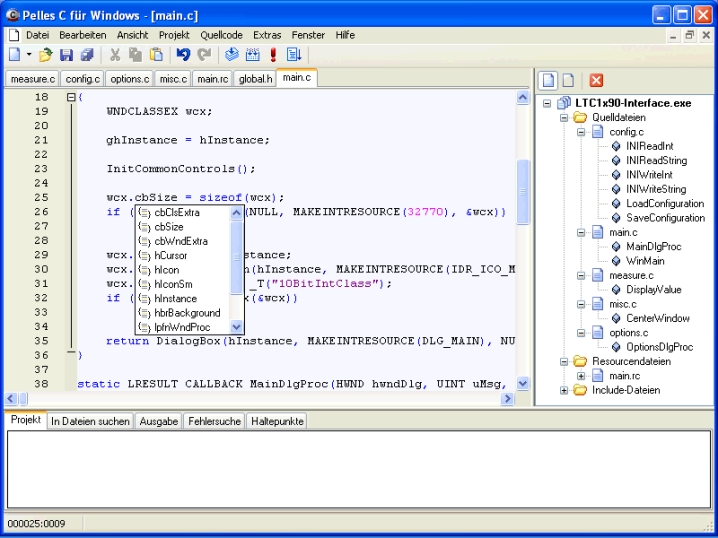This screenshot has width=718, height=538.
Task: Switch to the global.h editor tab
Action: [255, 78]
